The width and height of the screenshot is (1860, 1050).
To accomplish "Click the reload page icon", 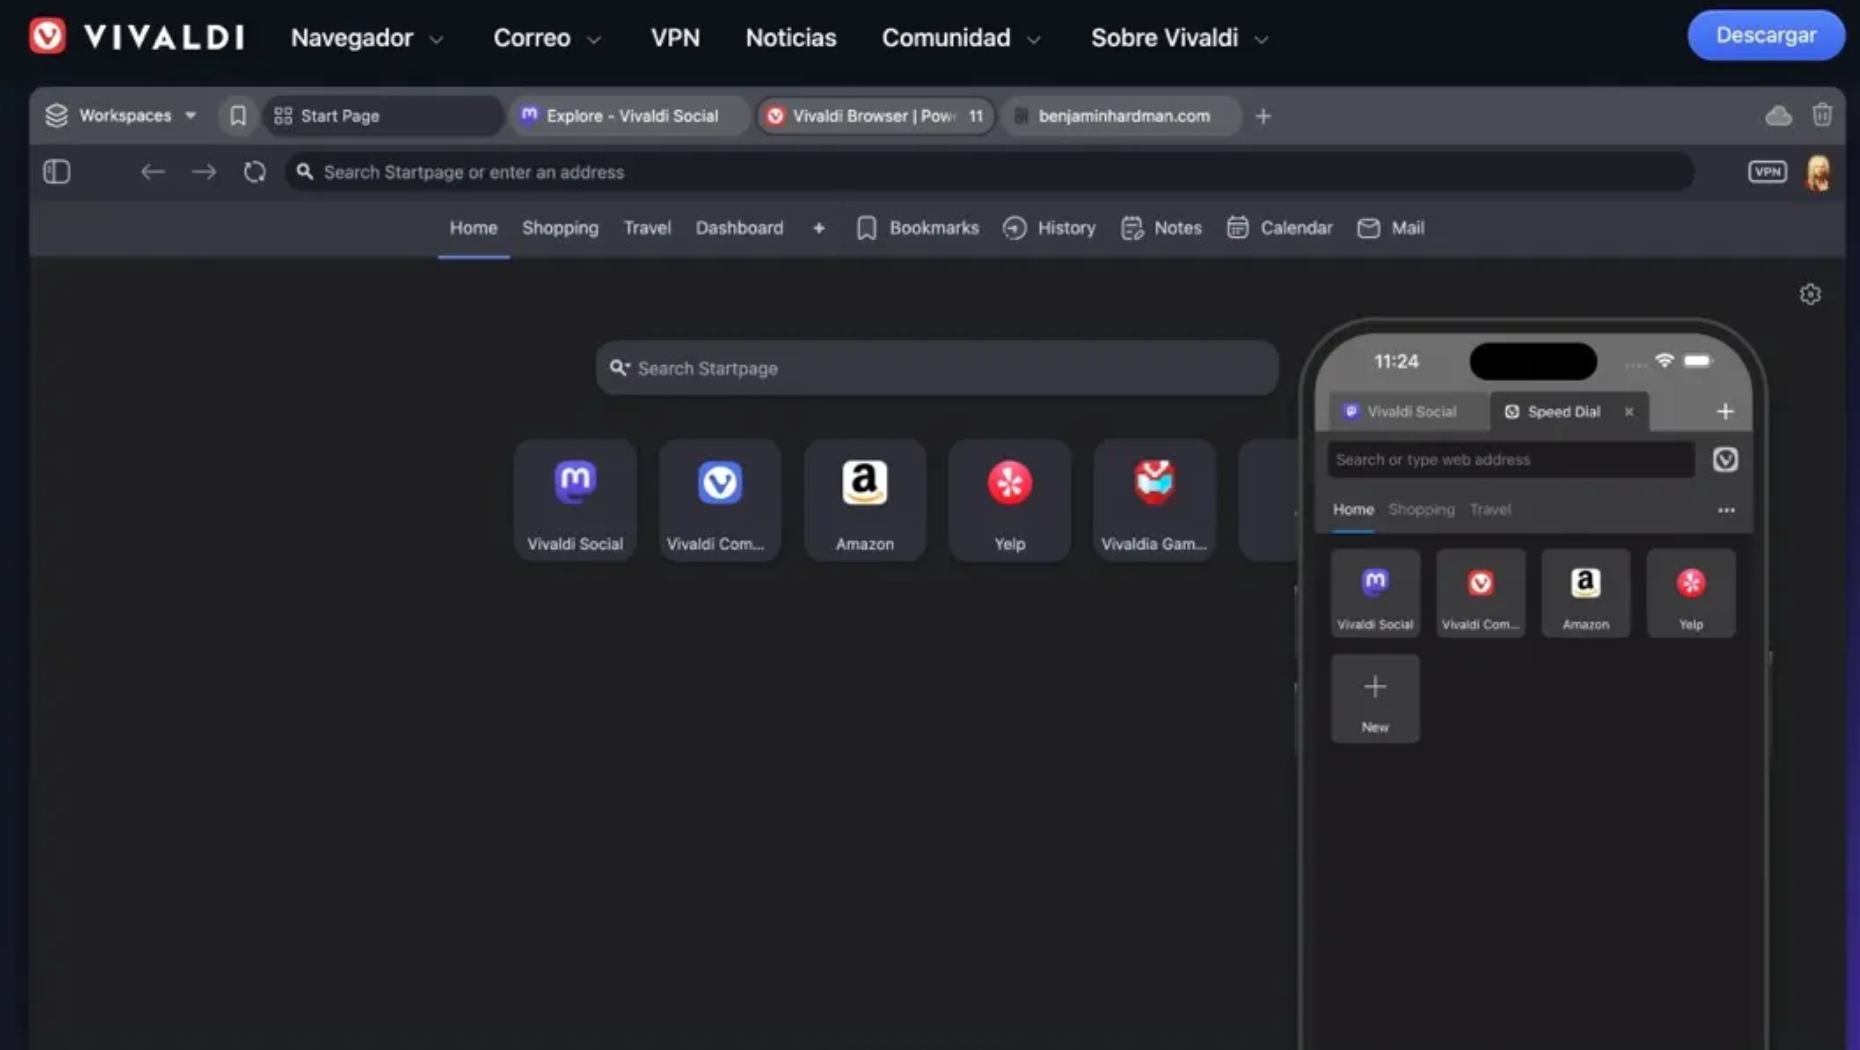I will 255,172.
